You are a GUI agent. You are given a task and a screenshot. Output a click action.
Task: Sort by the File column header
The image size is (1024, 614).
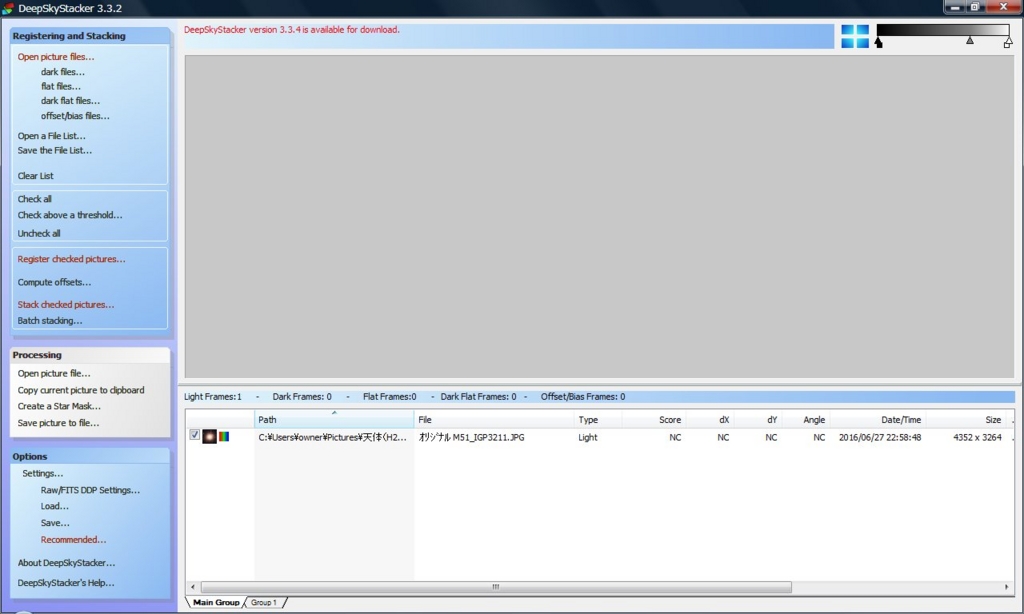tap(494, 419)
